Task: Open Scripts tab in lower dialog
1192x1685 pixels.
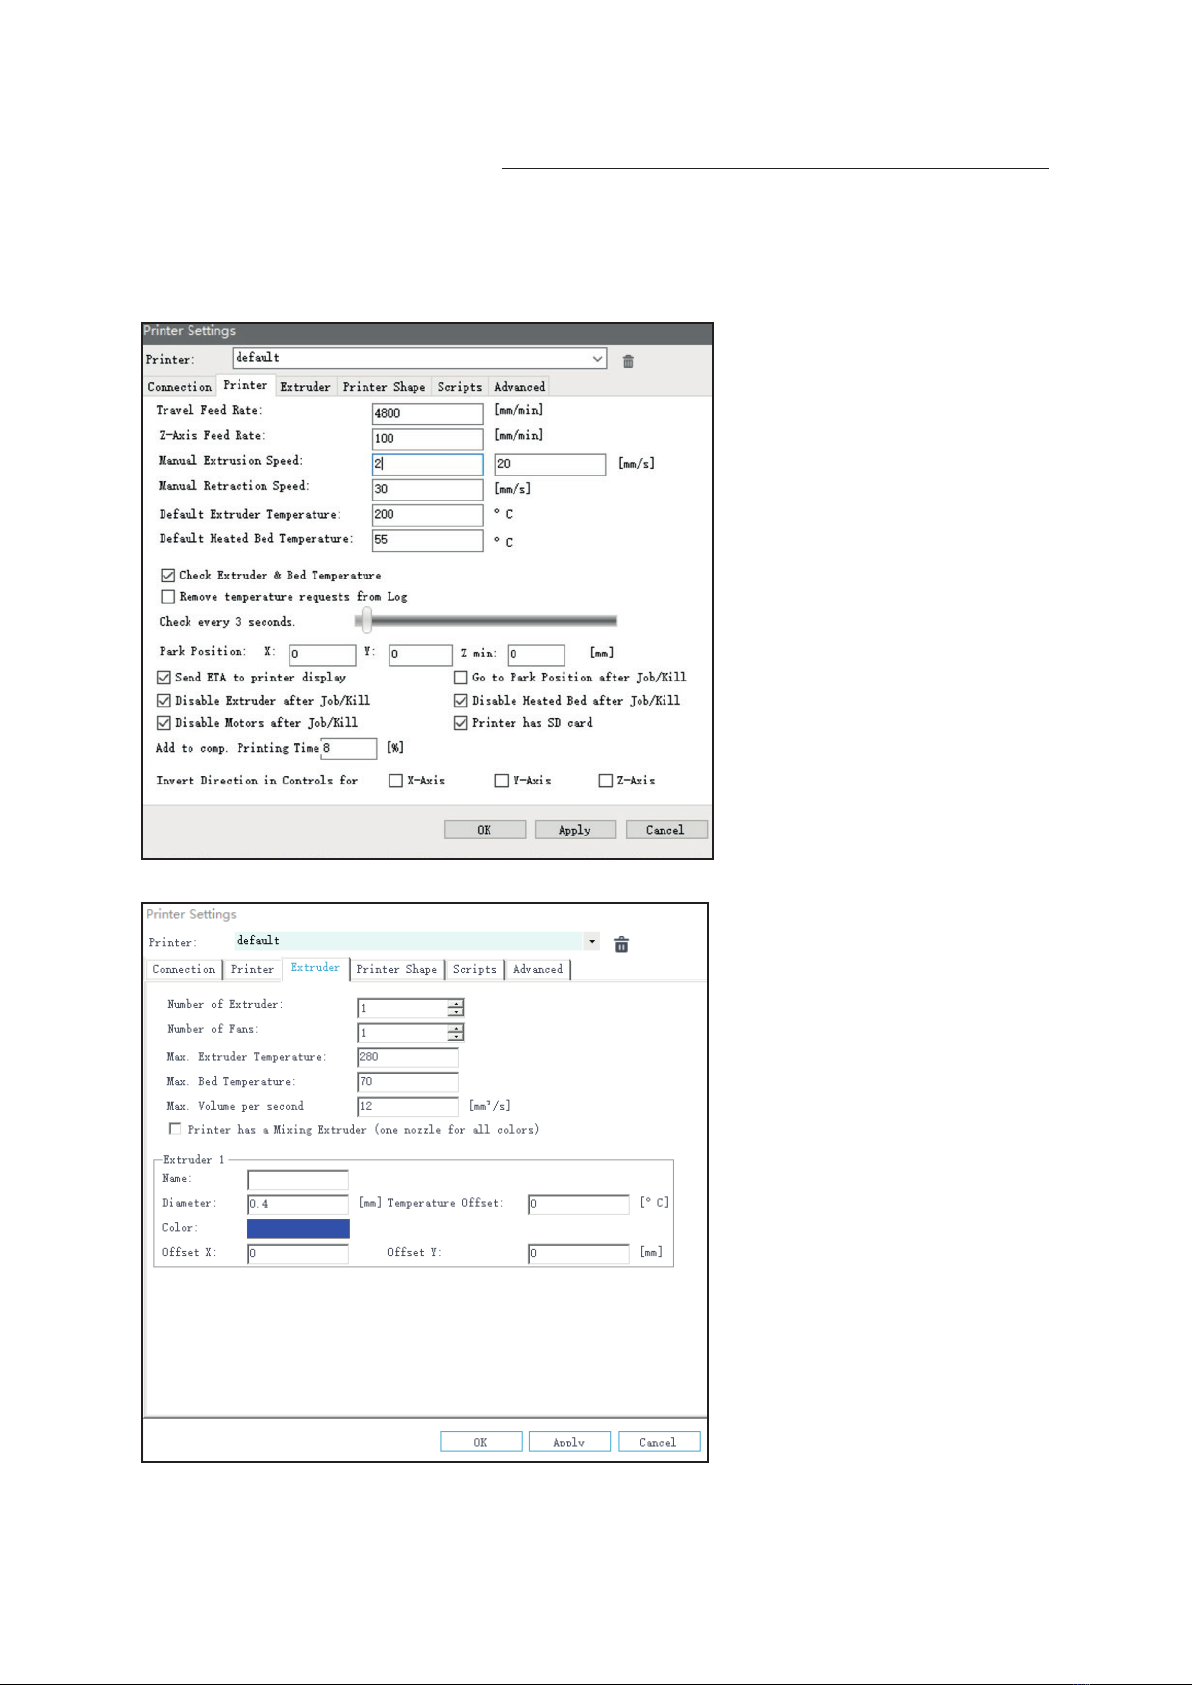Action: [x=475, y=970]
